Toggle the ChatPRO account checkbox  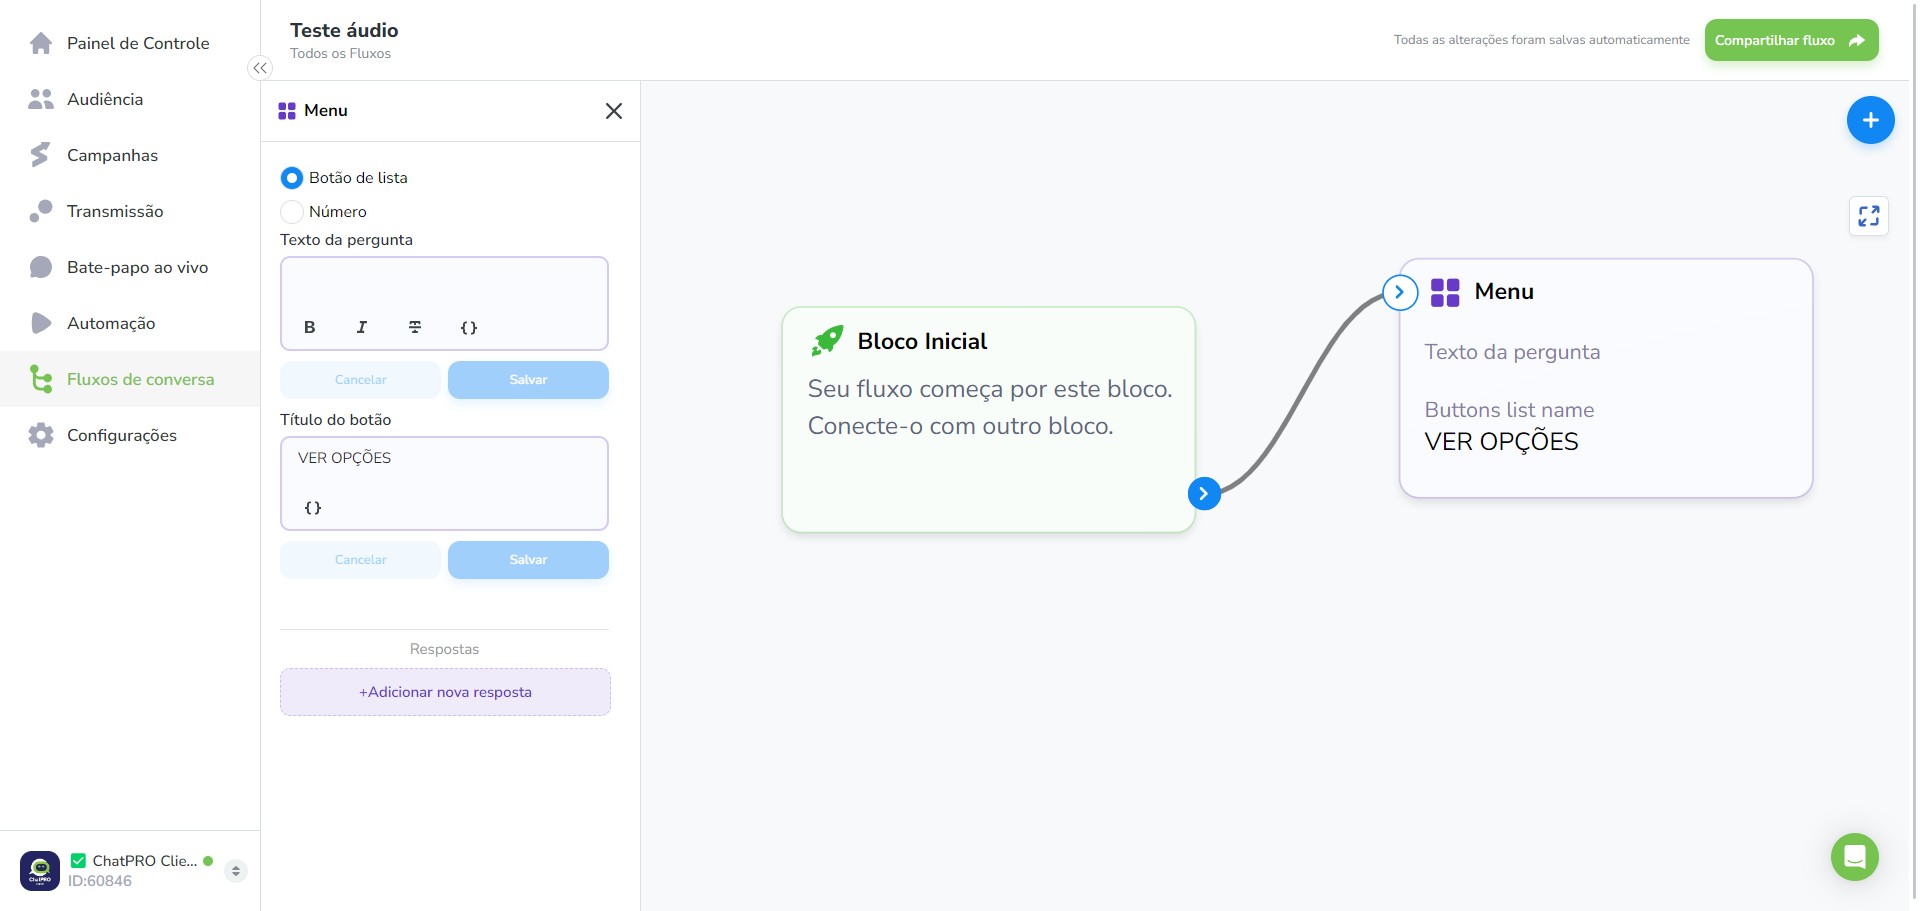[78, 860]
